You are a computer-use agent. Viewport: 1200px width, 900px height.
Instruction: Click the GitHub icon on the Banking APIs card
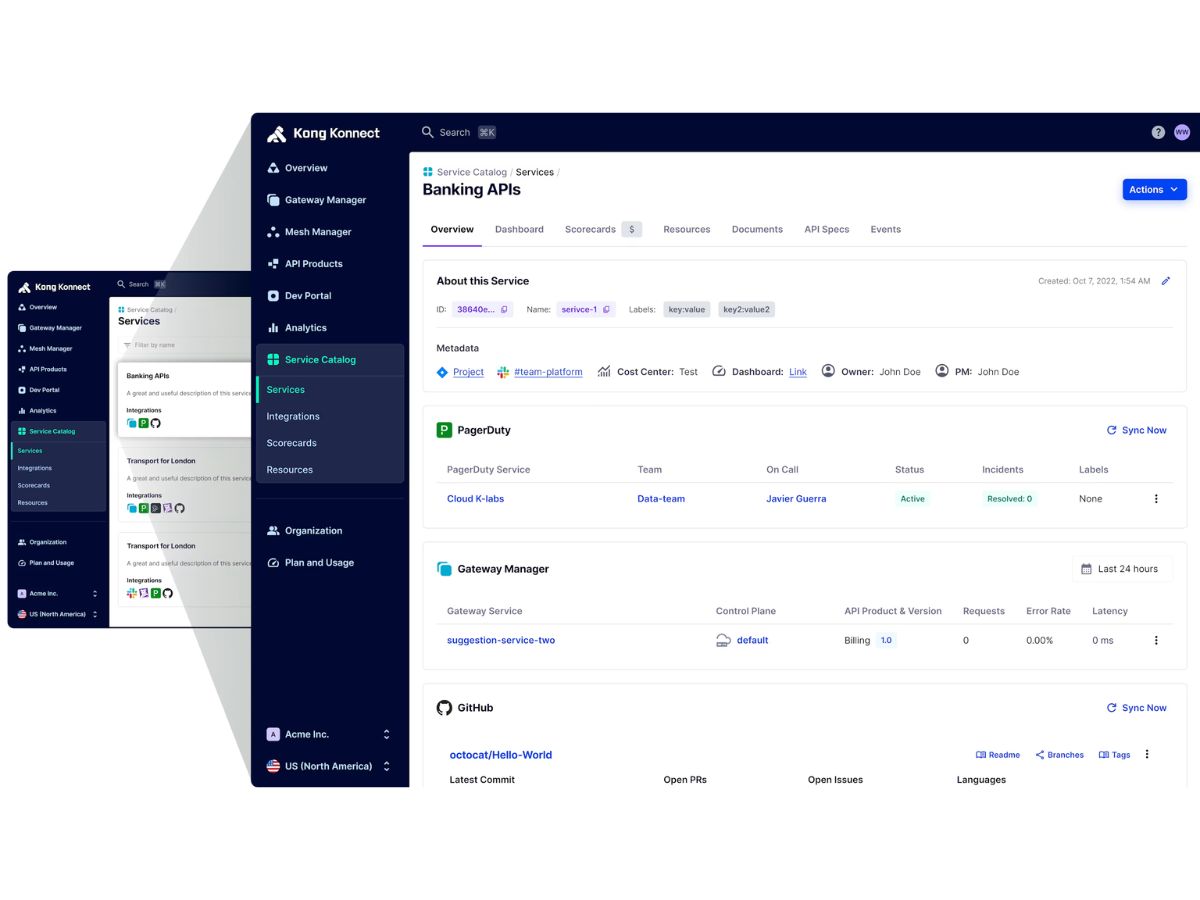pos(156,423)
